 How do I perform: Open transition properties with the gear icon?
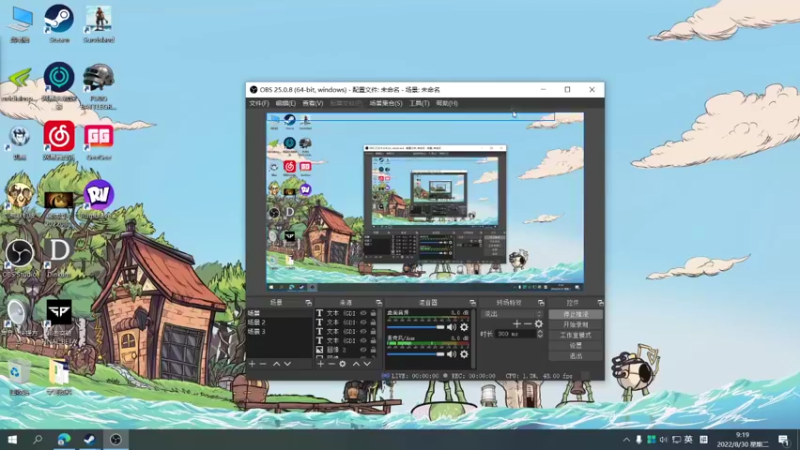pos(538,323)
